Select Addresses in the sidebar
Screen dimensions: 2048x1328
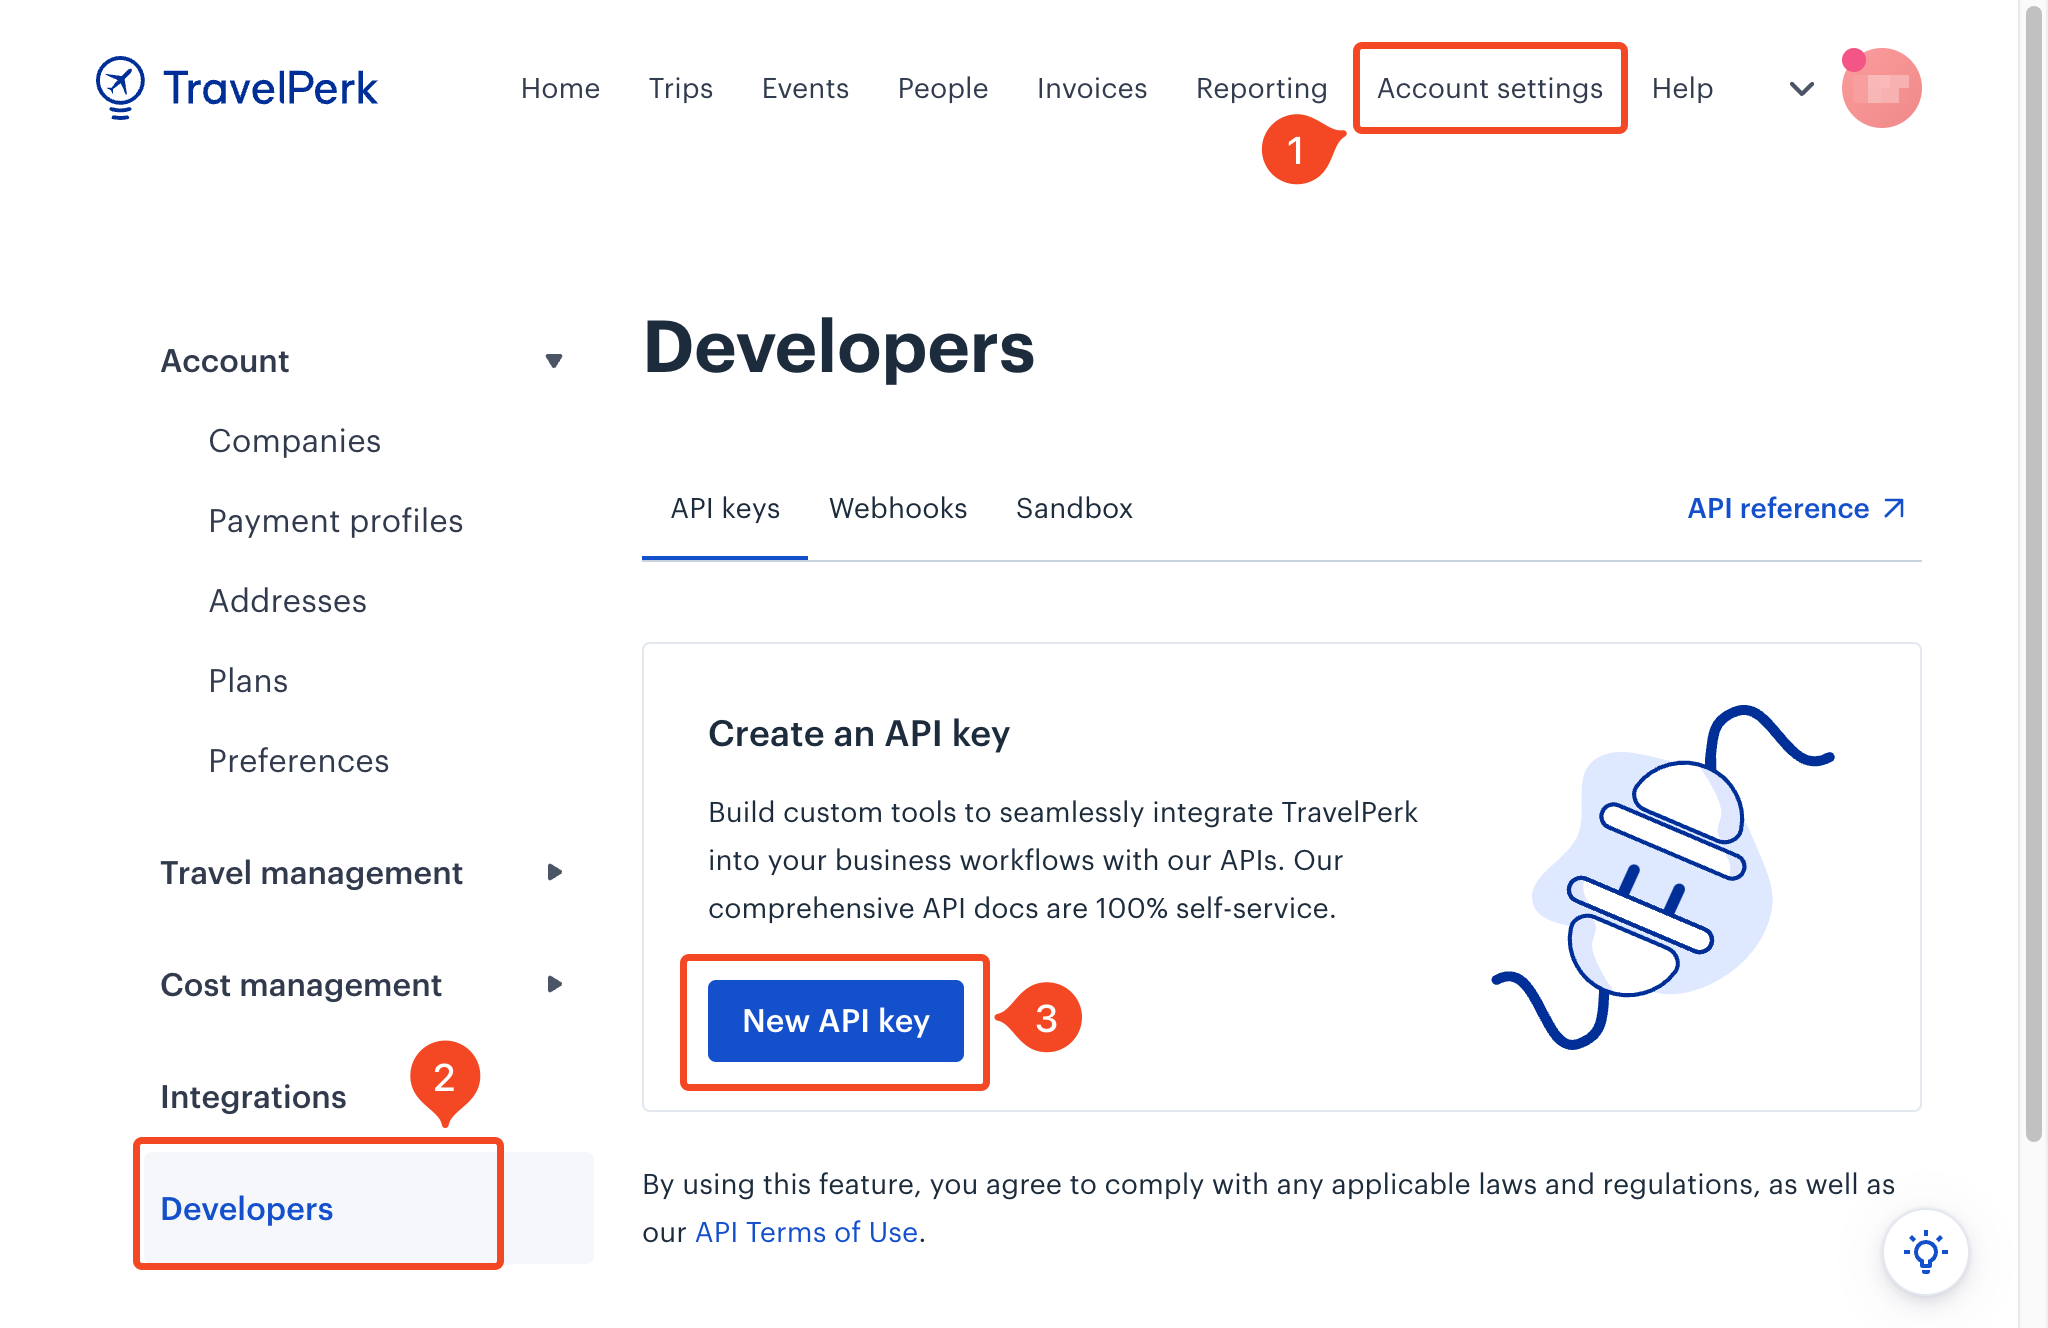(x=288, y=601)
